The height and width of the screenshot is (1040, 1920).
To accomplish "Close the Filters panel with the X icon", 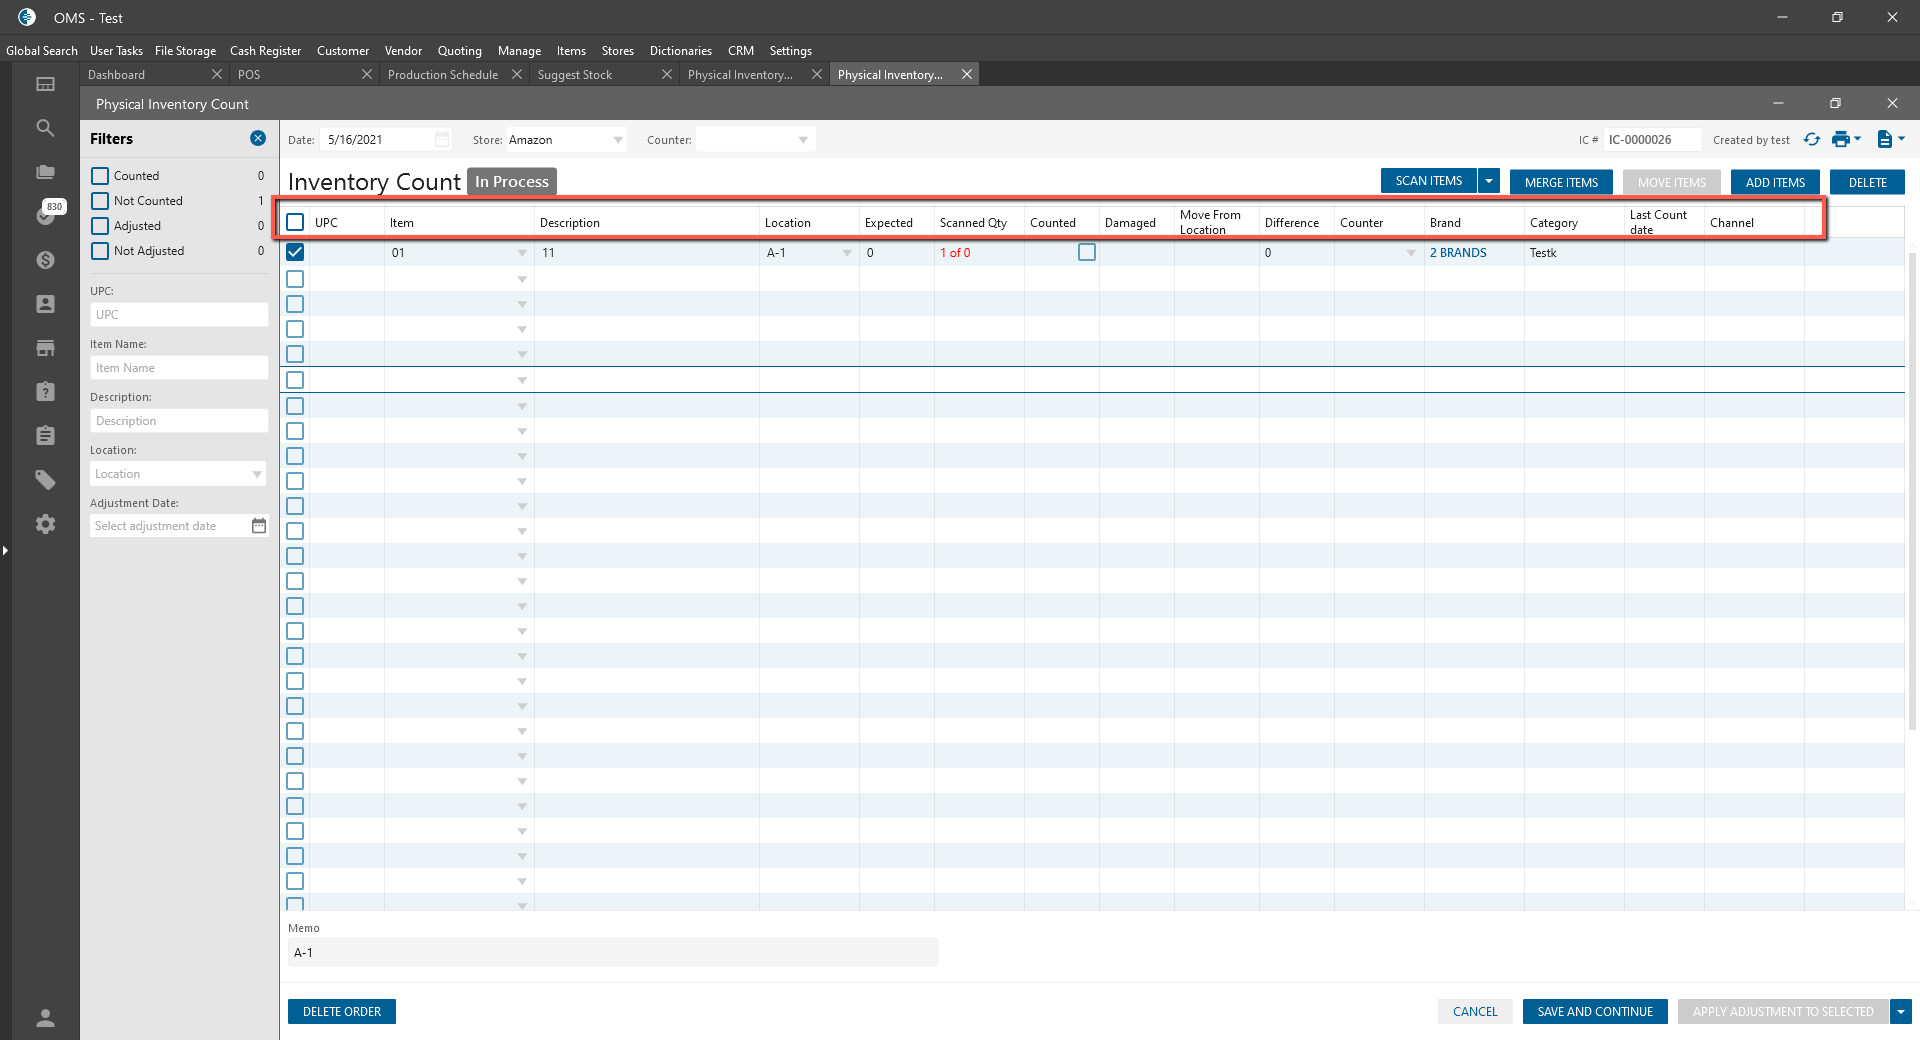I will click(x=258, y=139).
